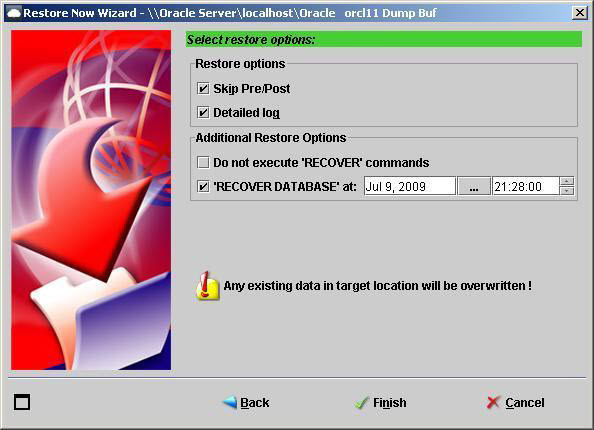594x430 pixels.
Task: Click the recovery date field Jul 9, 2009
Action: (410, 186)
